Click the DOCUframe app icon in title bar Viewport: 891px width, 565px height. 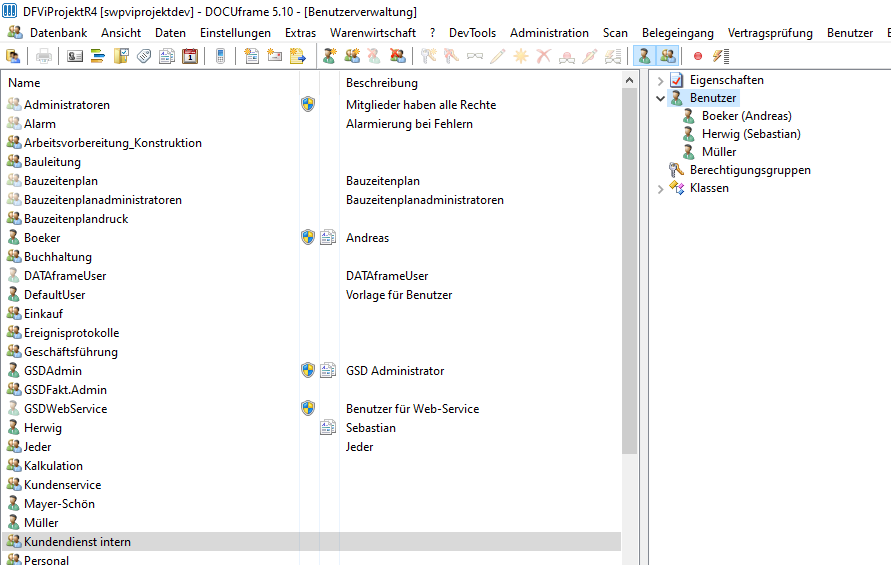[x=10, y=11]
